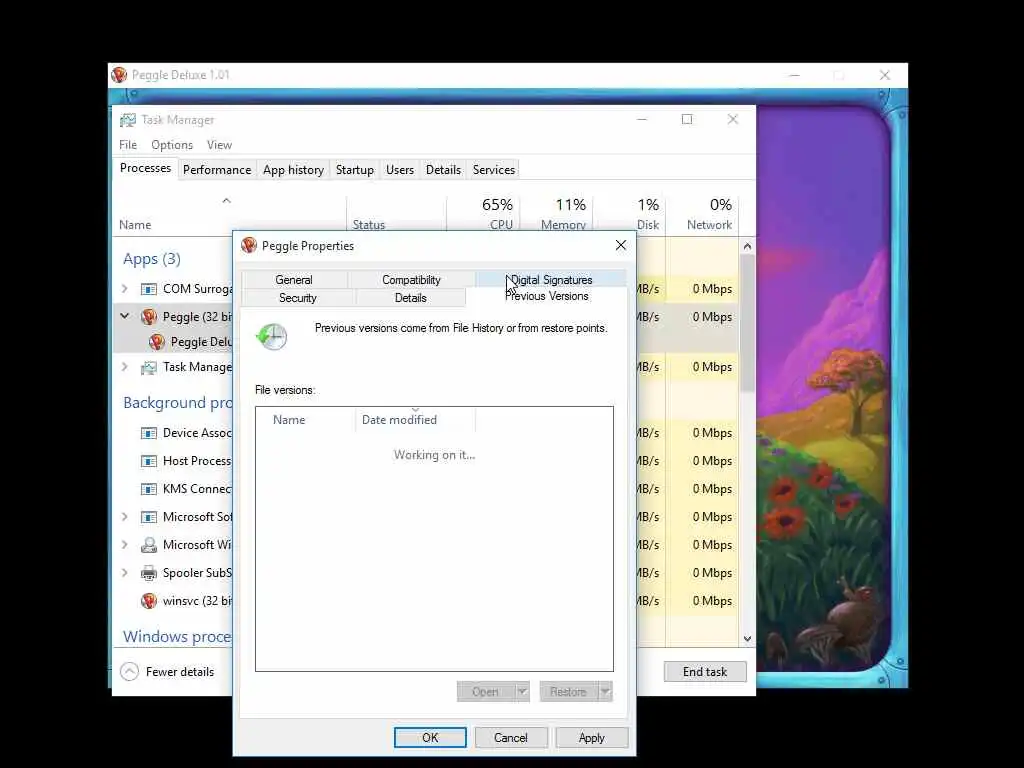Select the Previous Versions tab

547,296
